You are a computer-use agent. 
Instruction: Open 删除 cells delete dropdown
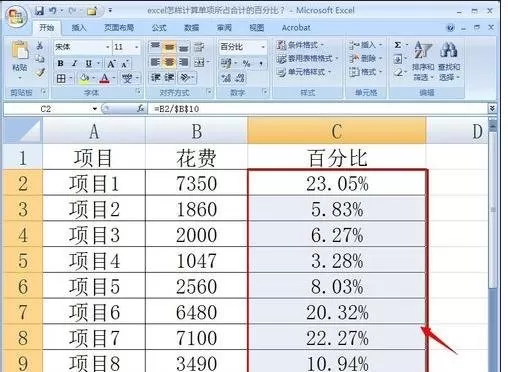tap(365, 59)
